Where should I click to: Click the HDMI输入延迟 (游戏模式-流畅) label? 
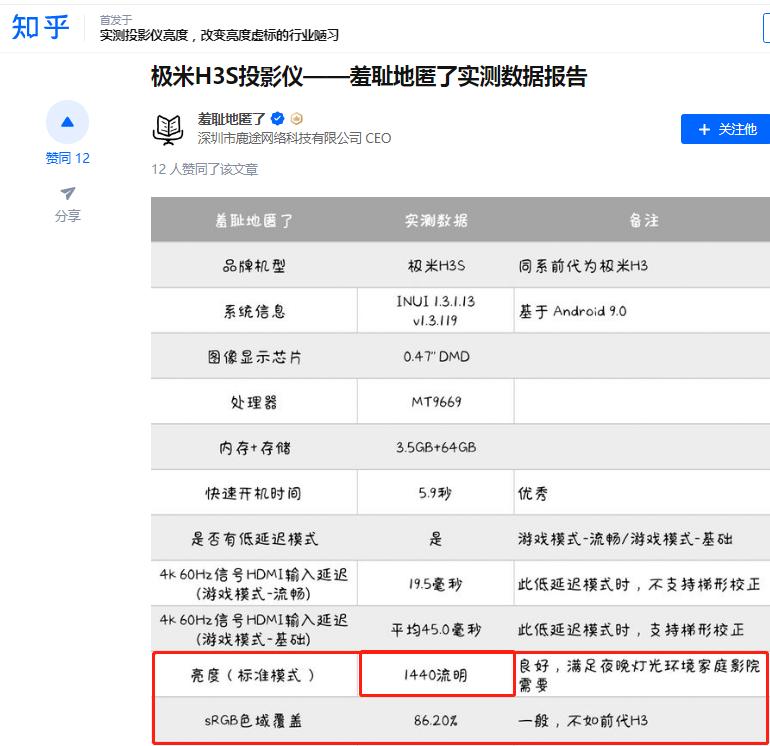[x=254, y=584]
